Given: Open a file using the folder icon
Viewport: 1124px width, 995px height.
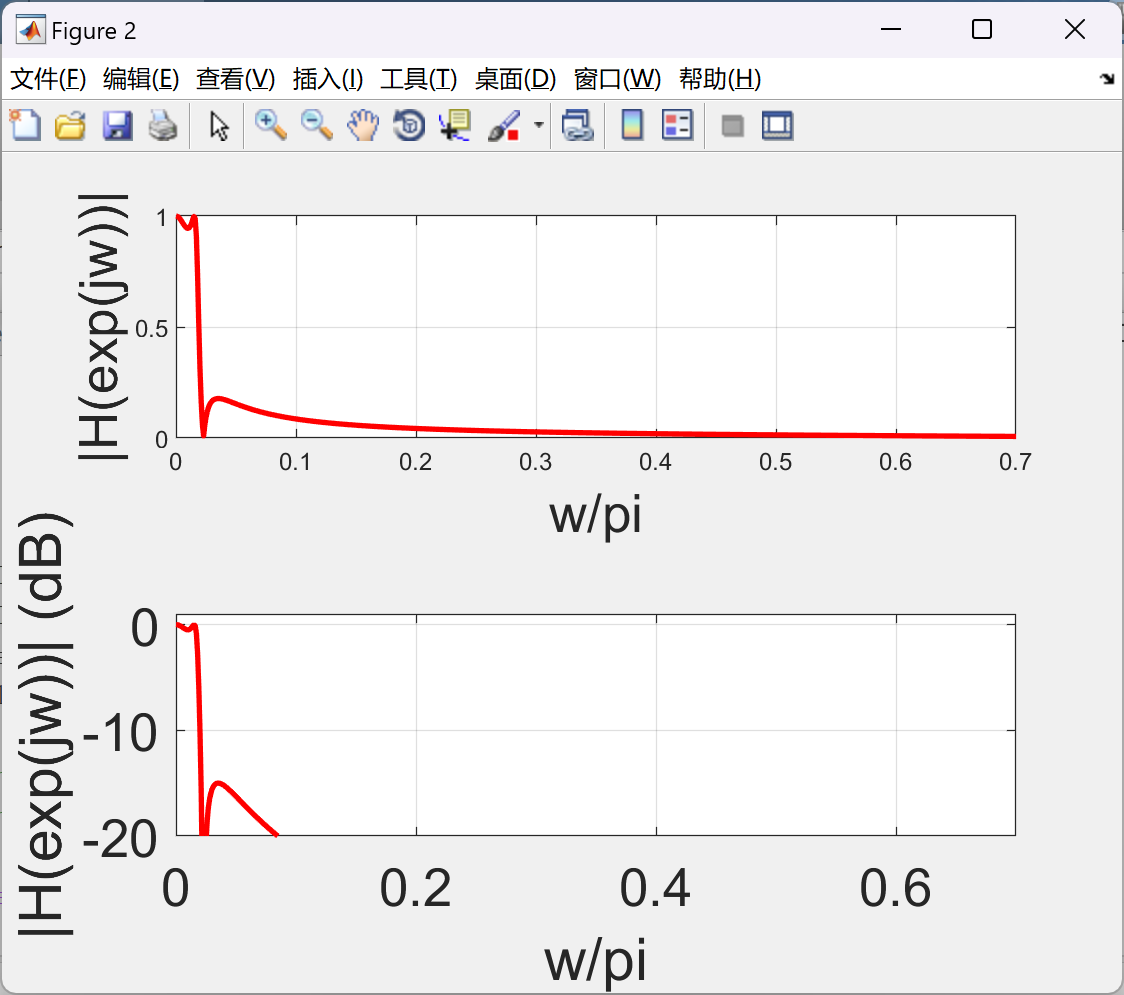Looking at the screenshot, I should click(70, 125).
